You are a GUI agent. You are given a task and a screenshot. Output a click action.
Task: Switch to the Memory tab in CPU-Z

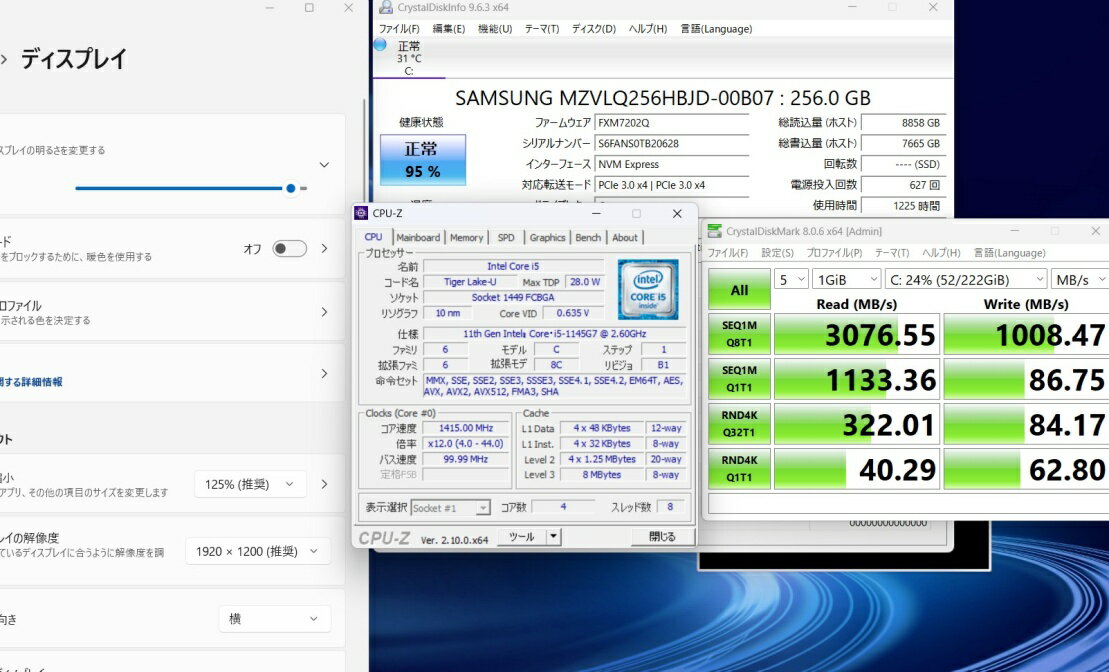coord(466,238)
